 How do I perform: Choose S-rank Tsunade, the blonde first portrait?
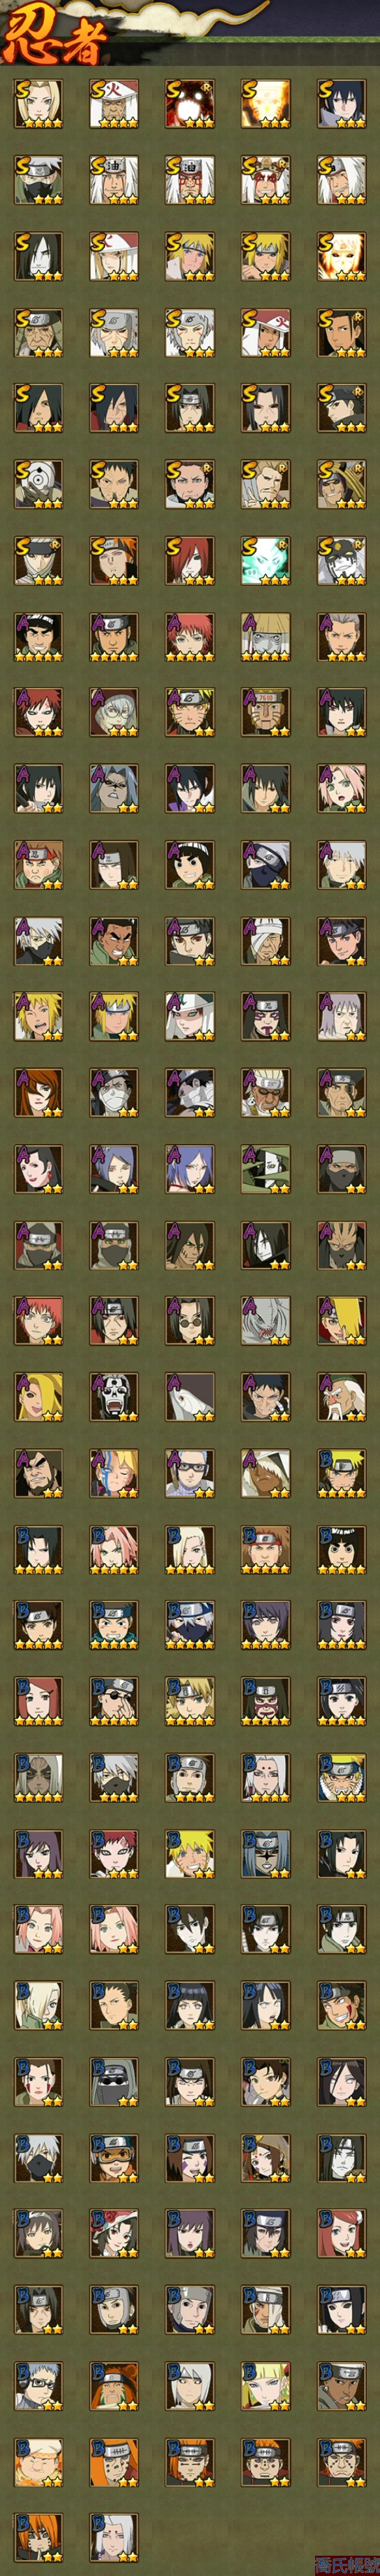38,104
